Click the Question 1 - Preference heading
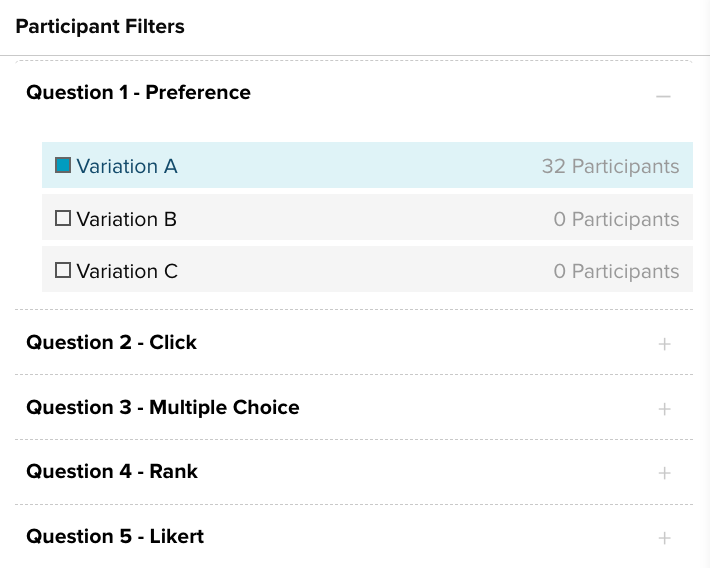Screen dimensions: 710x568 138,93
